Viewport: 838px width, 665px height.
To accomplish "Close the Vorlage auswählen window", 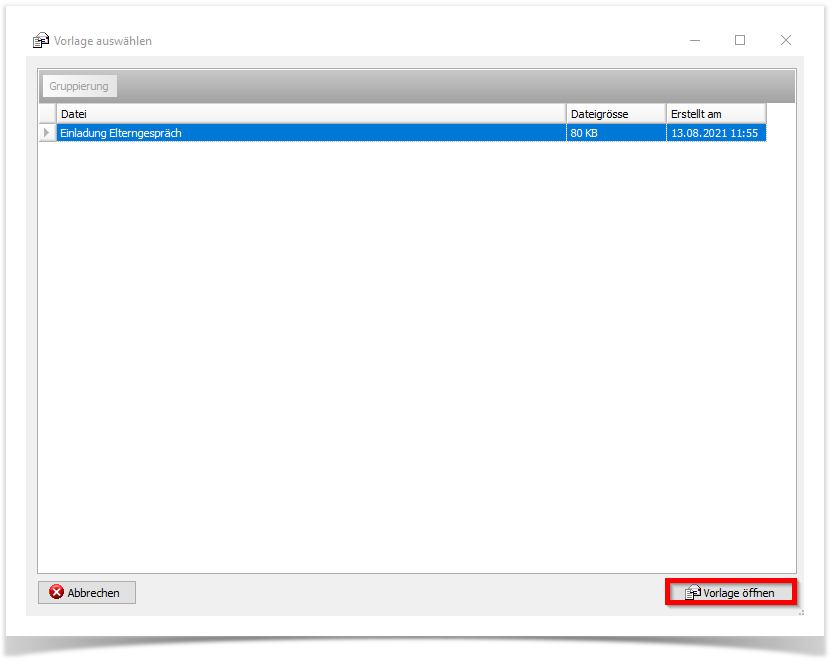I will 785,40.
